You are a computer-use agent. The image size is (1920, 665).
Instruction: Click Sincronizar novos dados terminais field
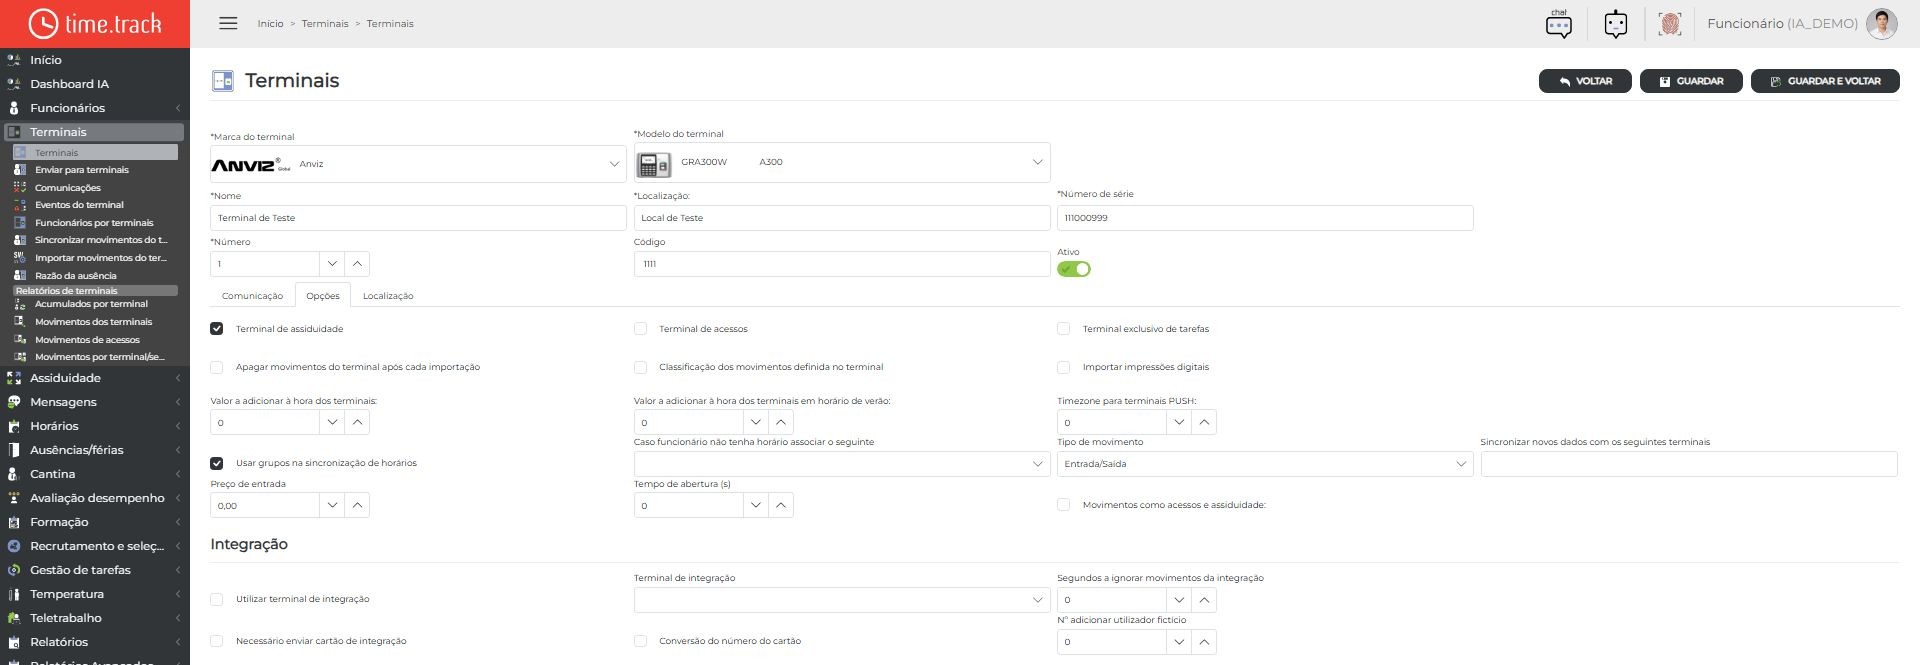[x=1689, y=464]
